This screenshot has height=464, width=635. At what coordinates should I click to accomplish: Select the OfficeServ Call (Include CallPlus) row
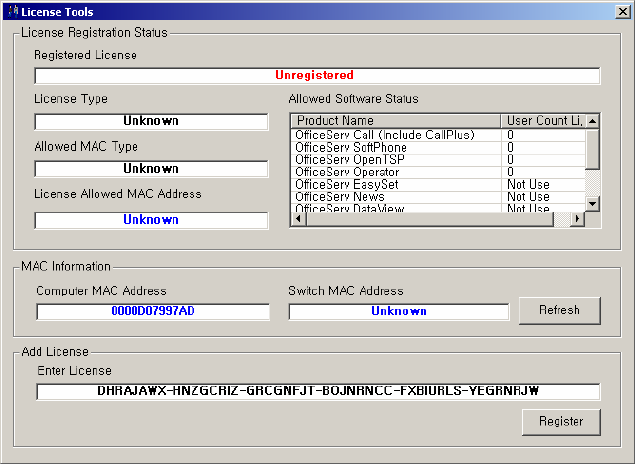pyautogui.click(x=385, y=135)
